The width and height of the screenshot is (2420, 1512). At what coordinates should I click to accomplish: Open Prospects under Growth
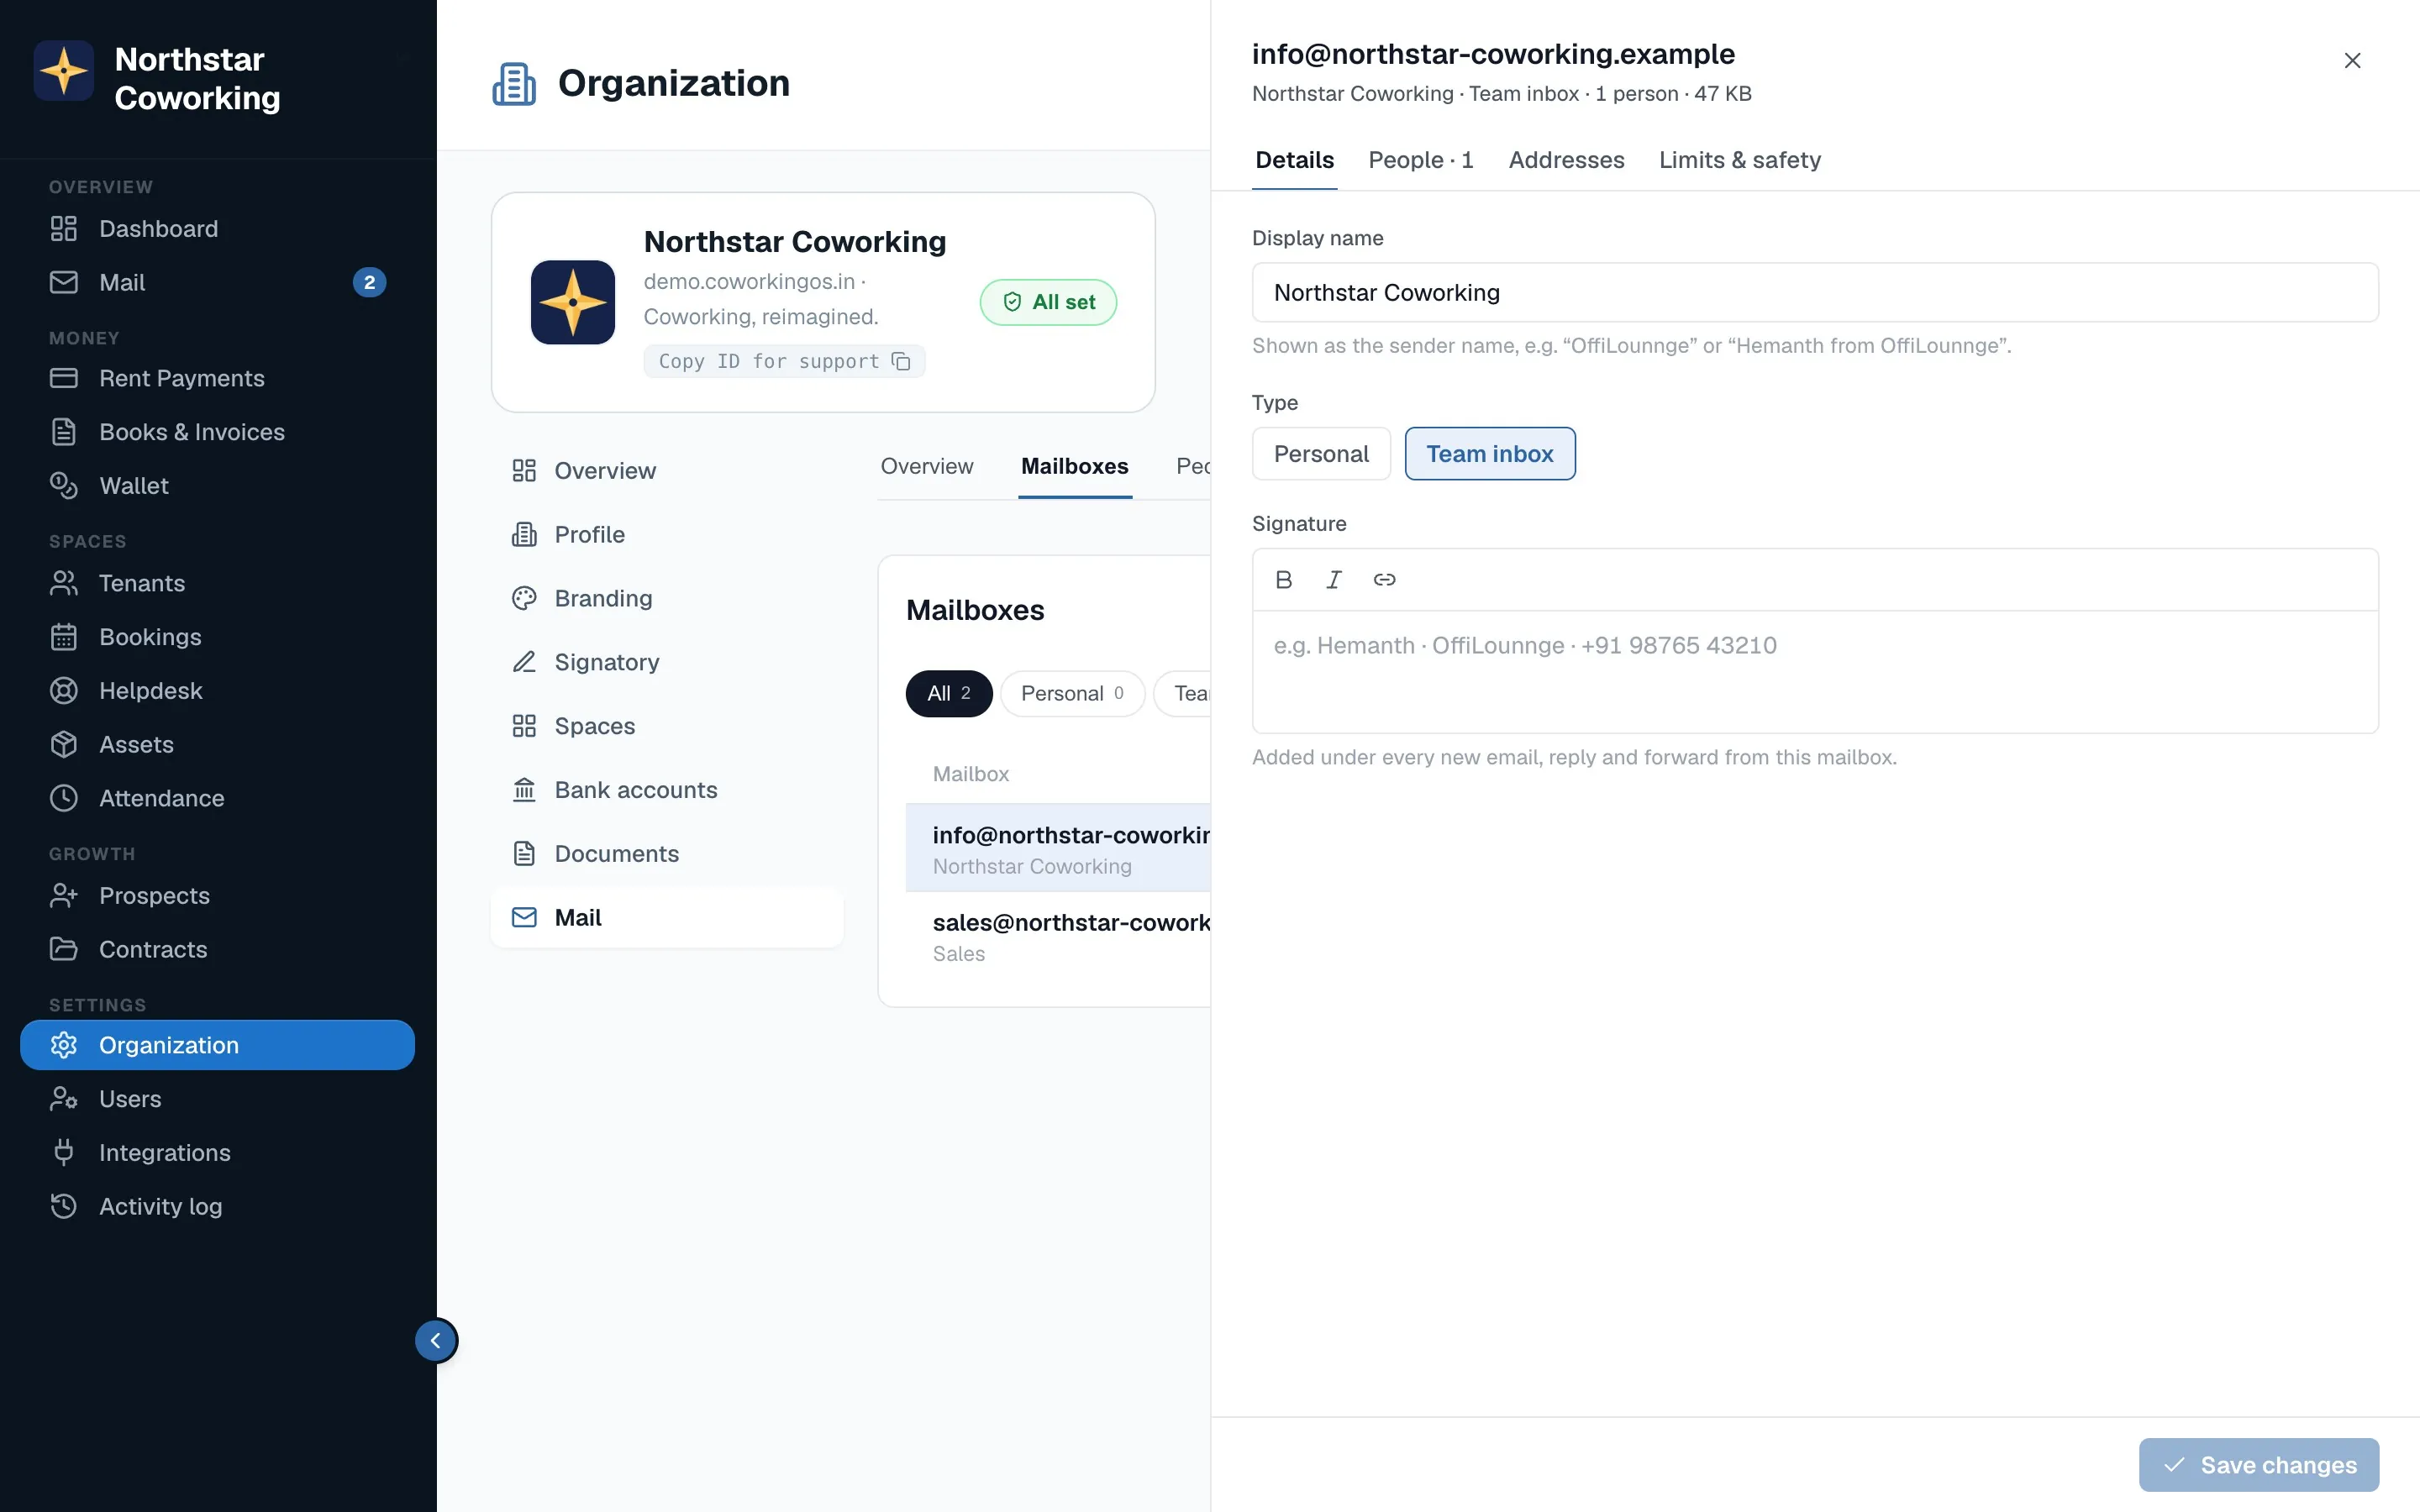point(217,896)
